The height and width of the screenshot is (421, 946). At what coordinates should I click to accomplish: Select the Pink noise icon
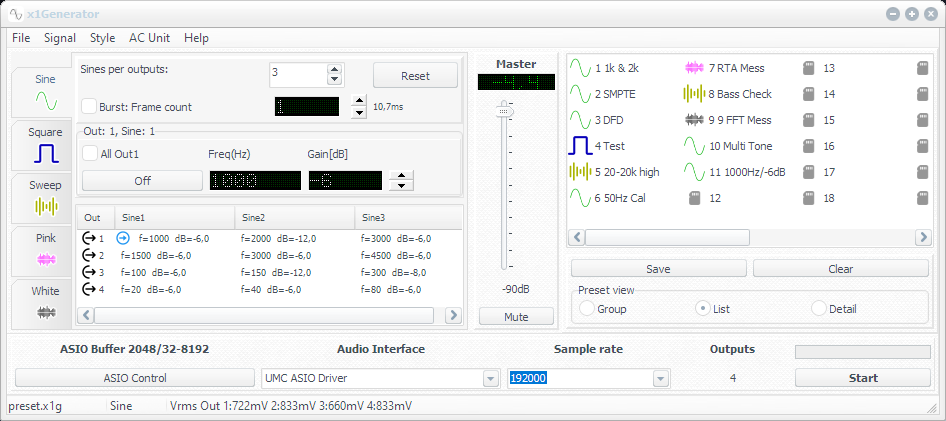click(45, 259)
